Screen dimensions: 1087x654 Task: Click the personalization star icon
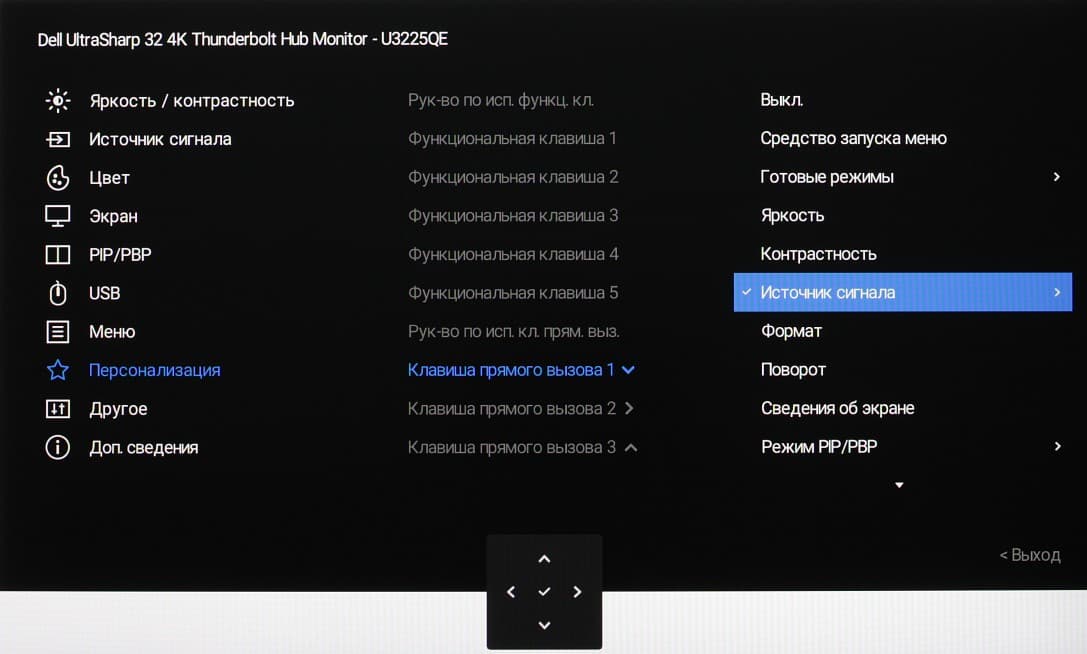point(58,370)
